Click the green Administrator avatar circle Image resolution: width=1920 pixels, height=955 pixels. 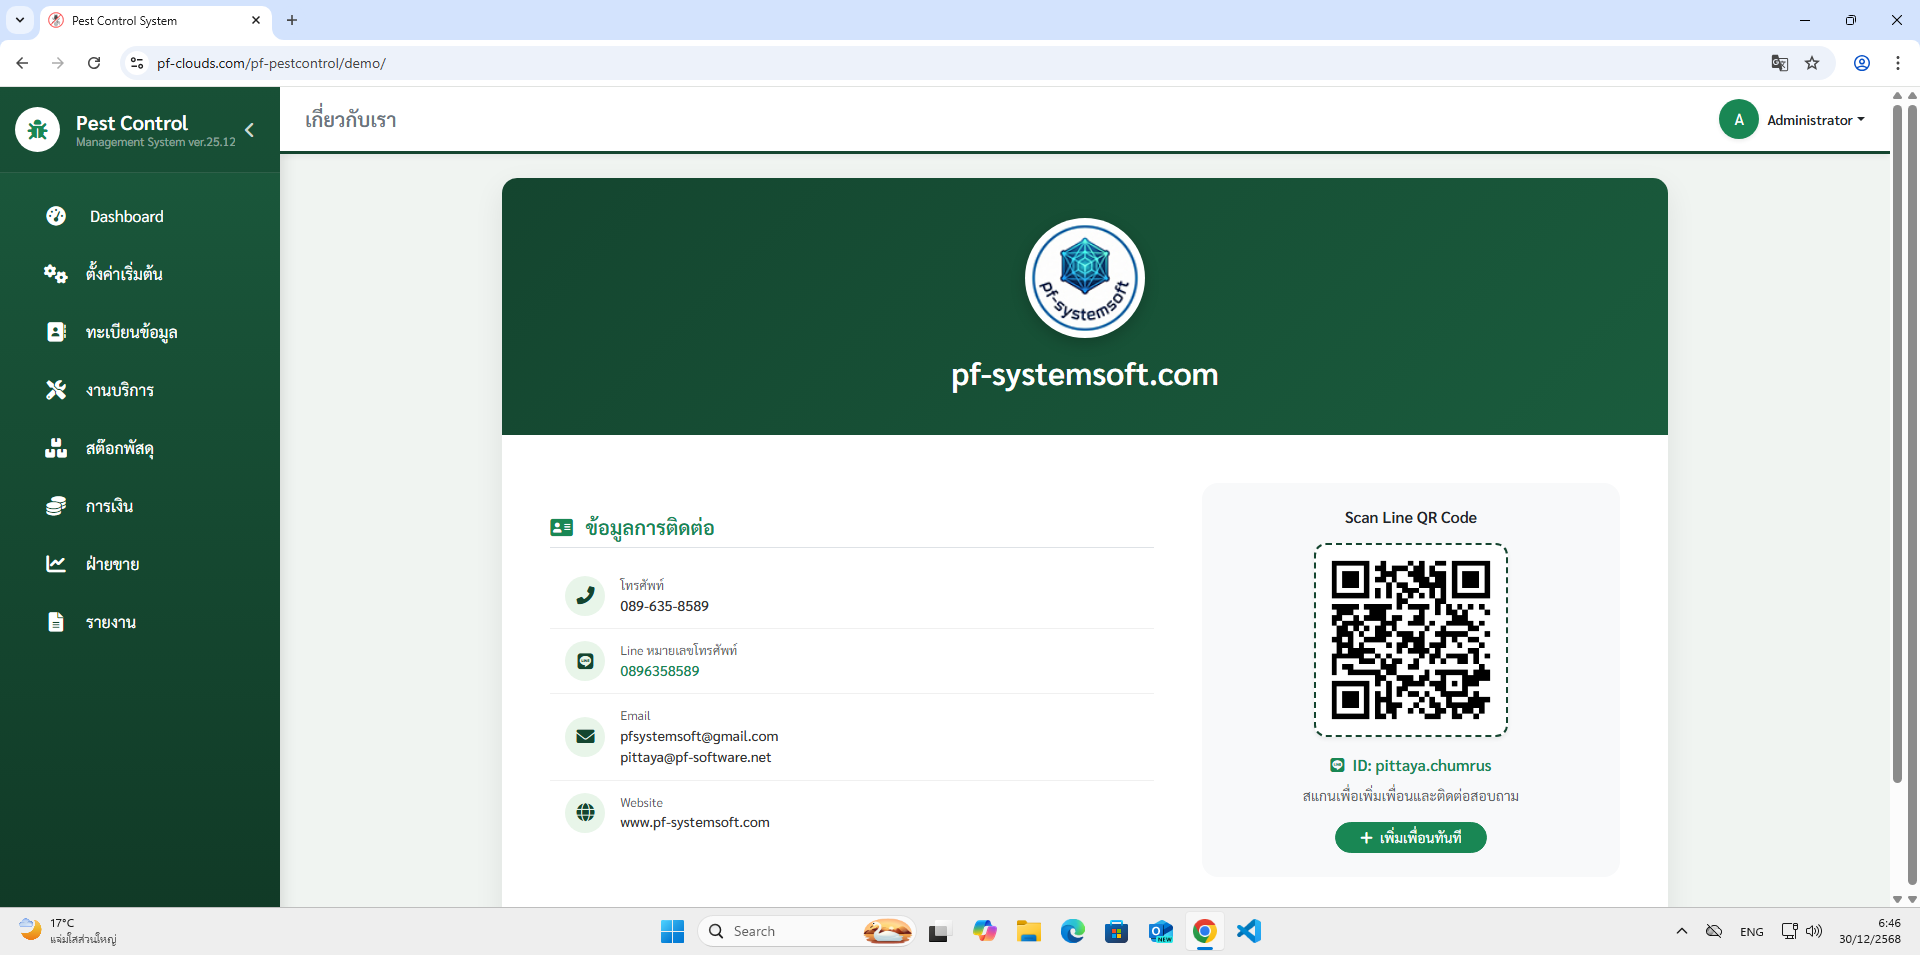(x=1738, y=120)
